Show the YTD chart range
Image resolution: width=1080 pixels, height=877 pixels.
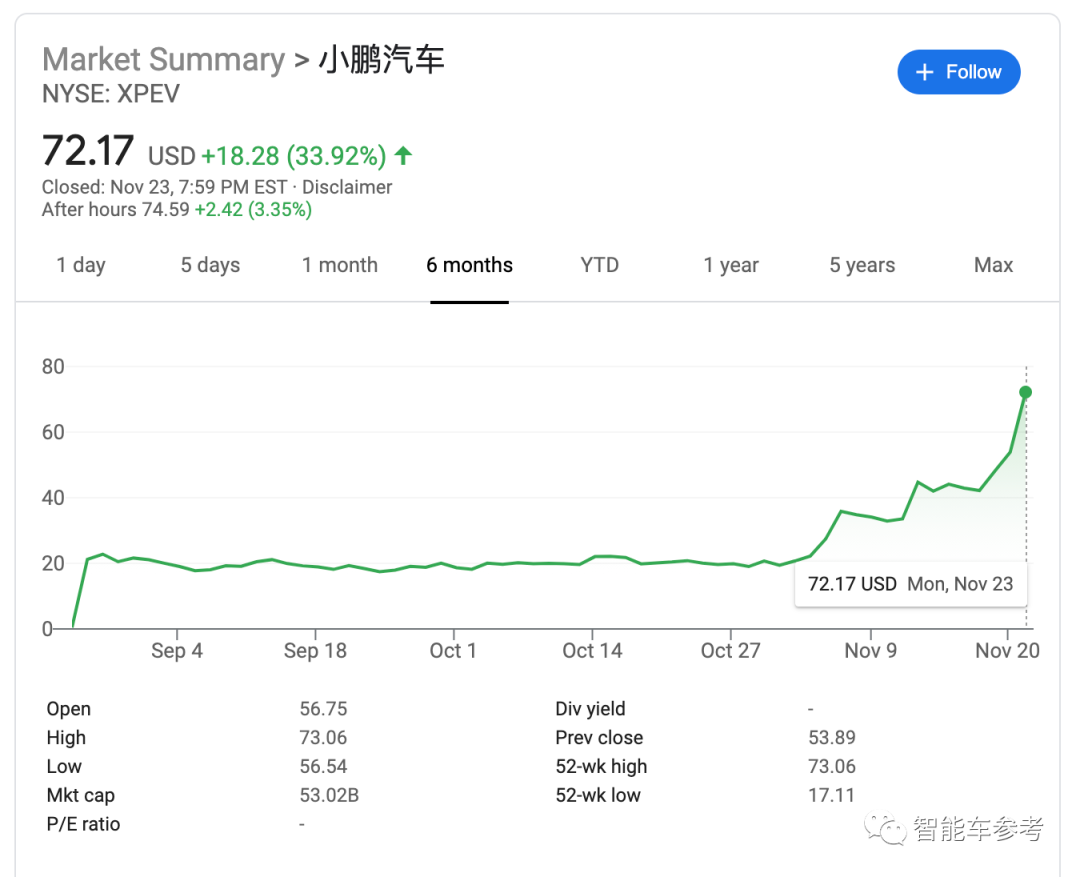599,265
